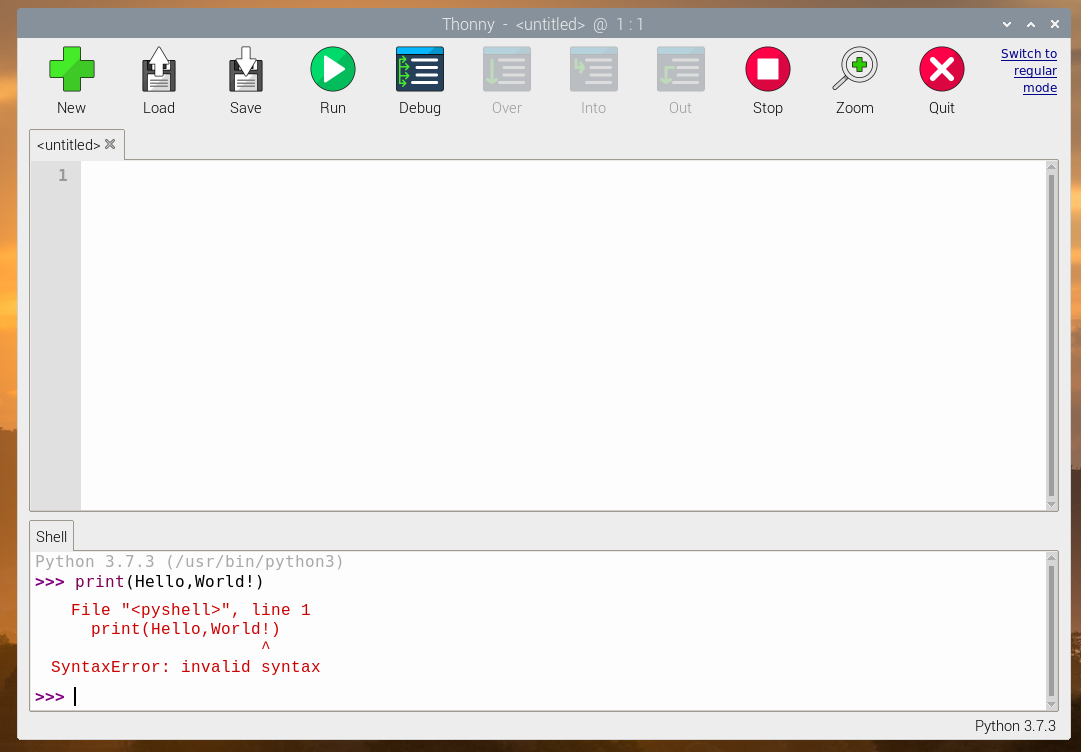
Task: Maximize the Thonny window
Action: [1031, 24]
